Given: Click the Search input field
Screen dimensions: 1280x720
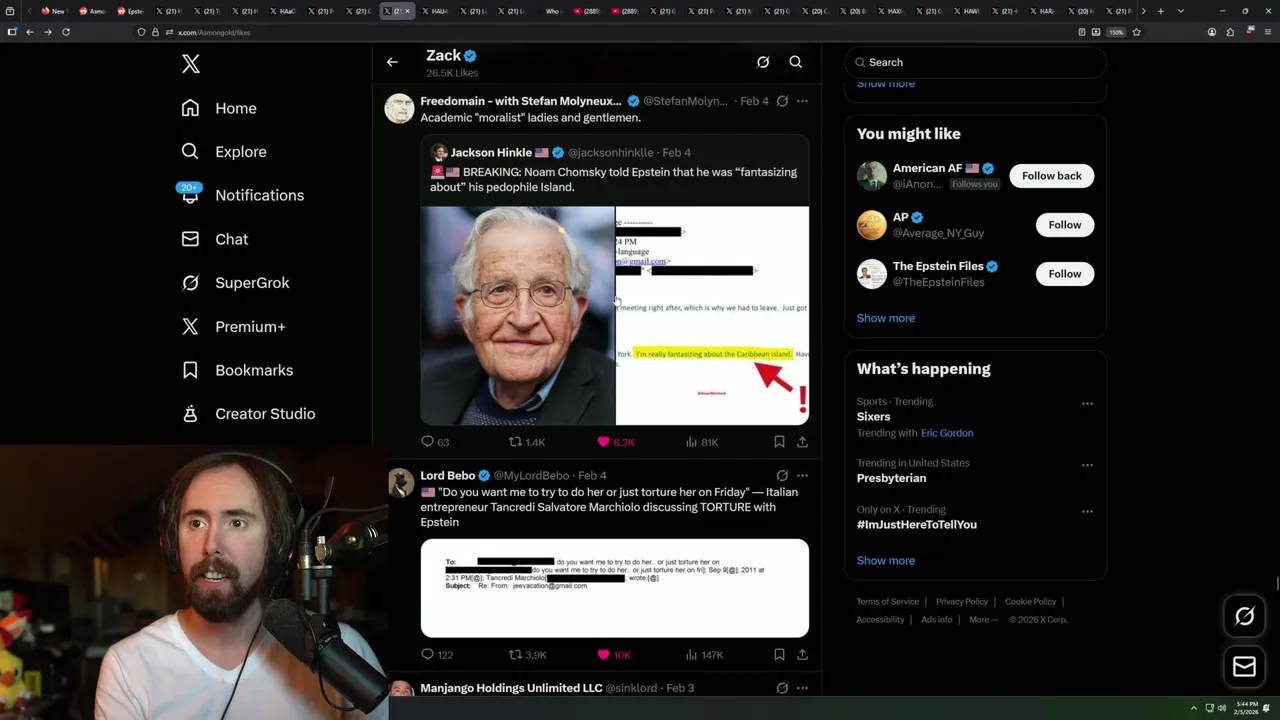Looking at the screenshot, I should pyautogui.click(x=975, y=62).
